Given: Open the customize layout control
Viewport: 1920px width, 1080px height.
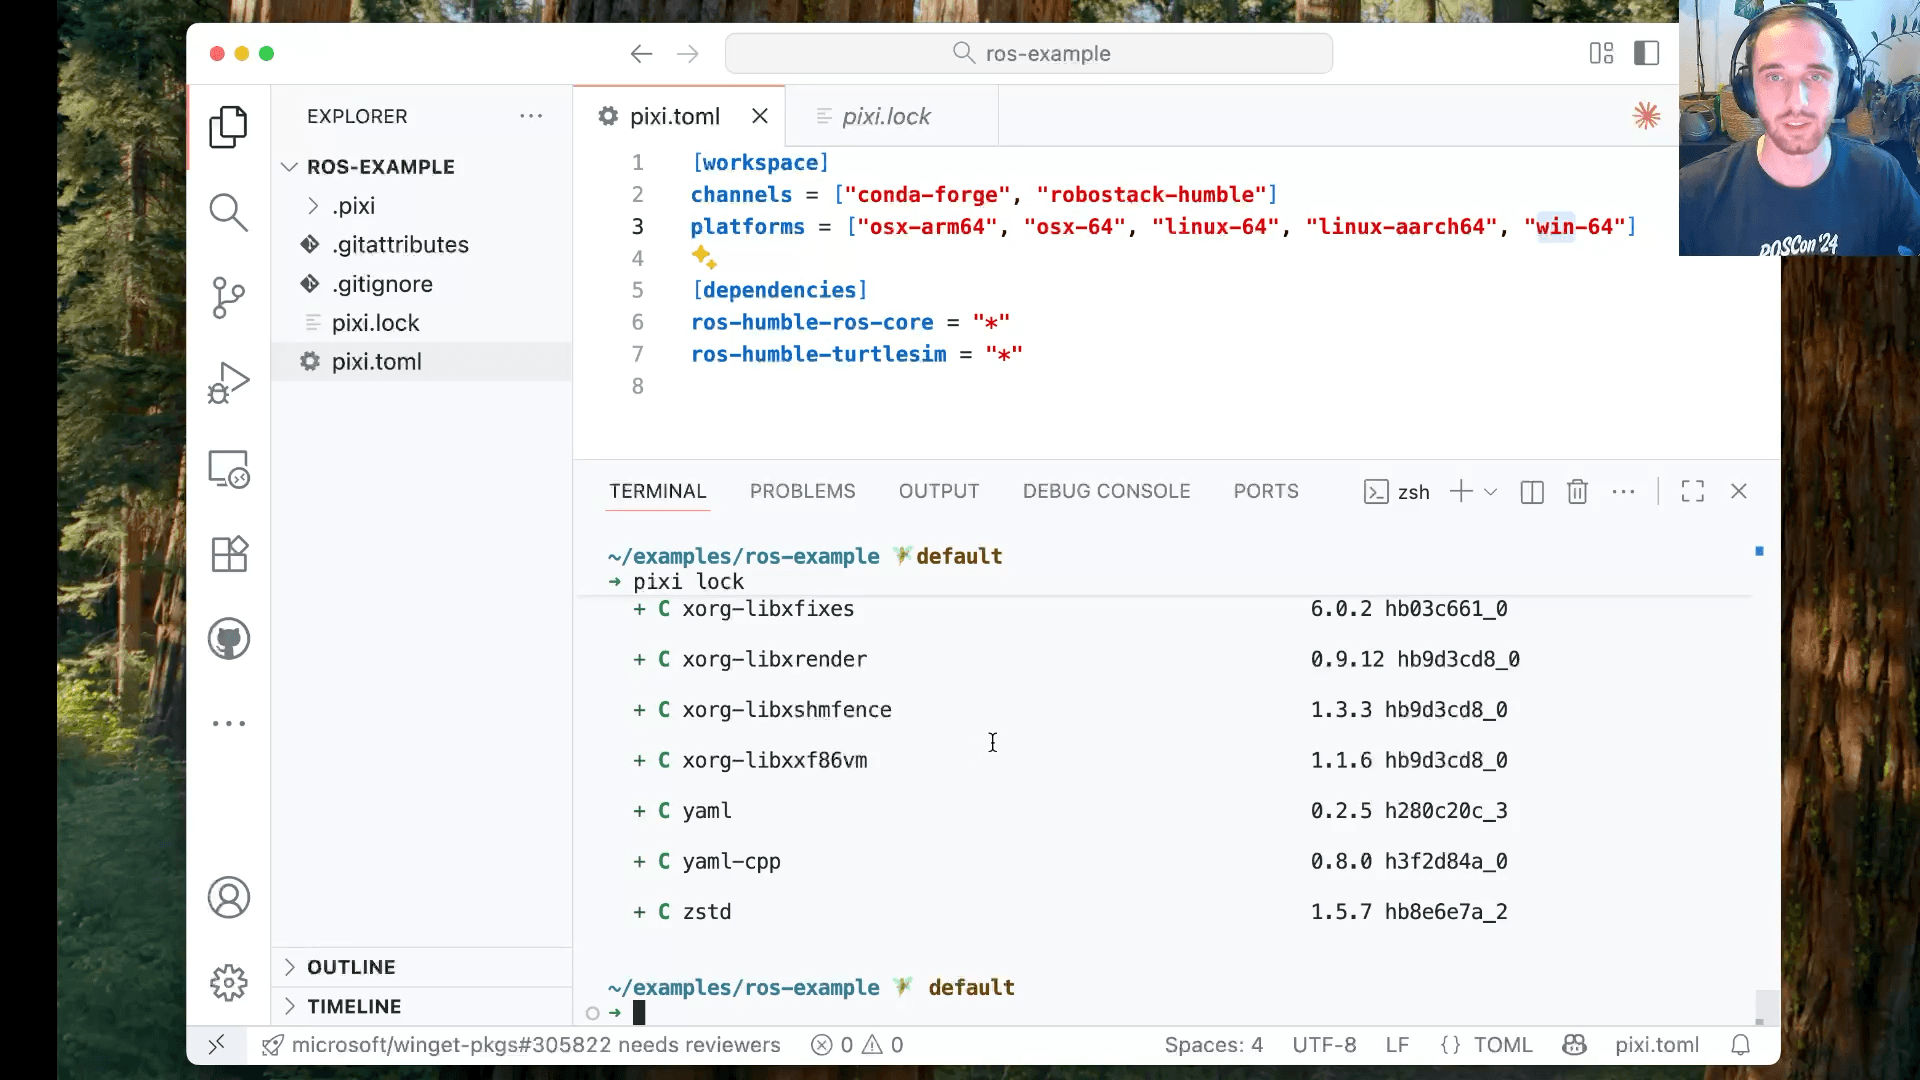Looking at the screenshot, I should [1601, 53].
